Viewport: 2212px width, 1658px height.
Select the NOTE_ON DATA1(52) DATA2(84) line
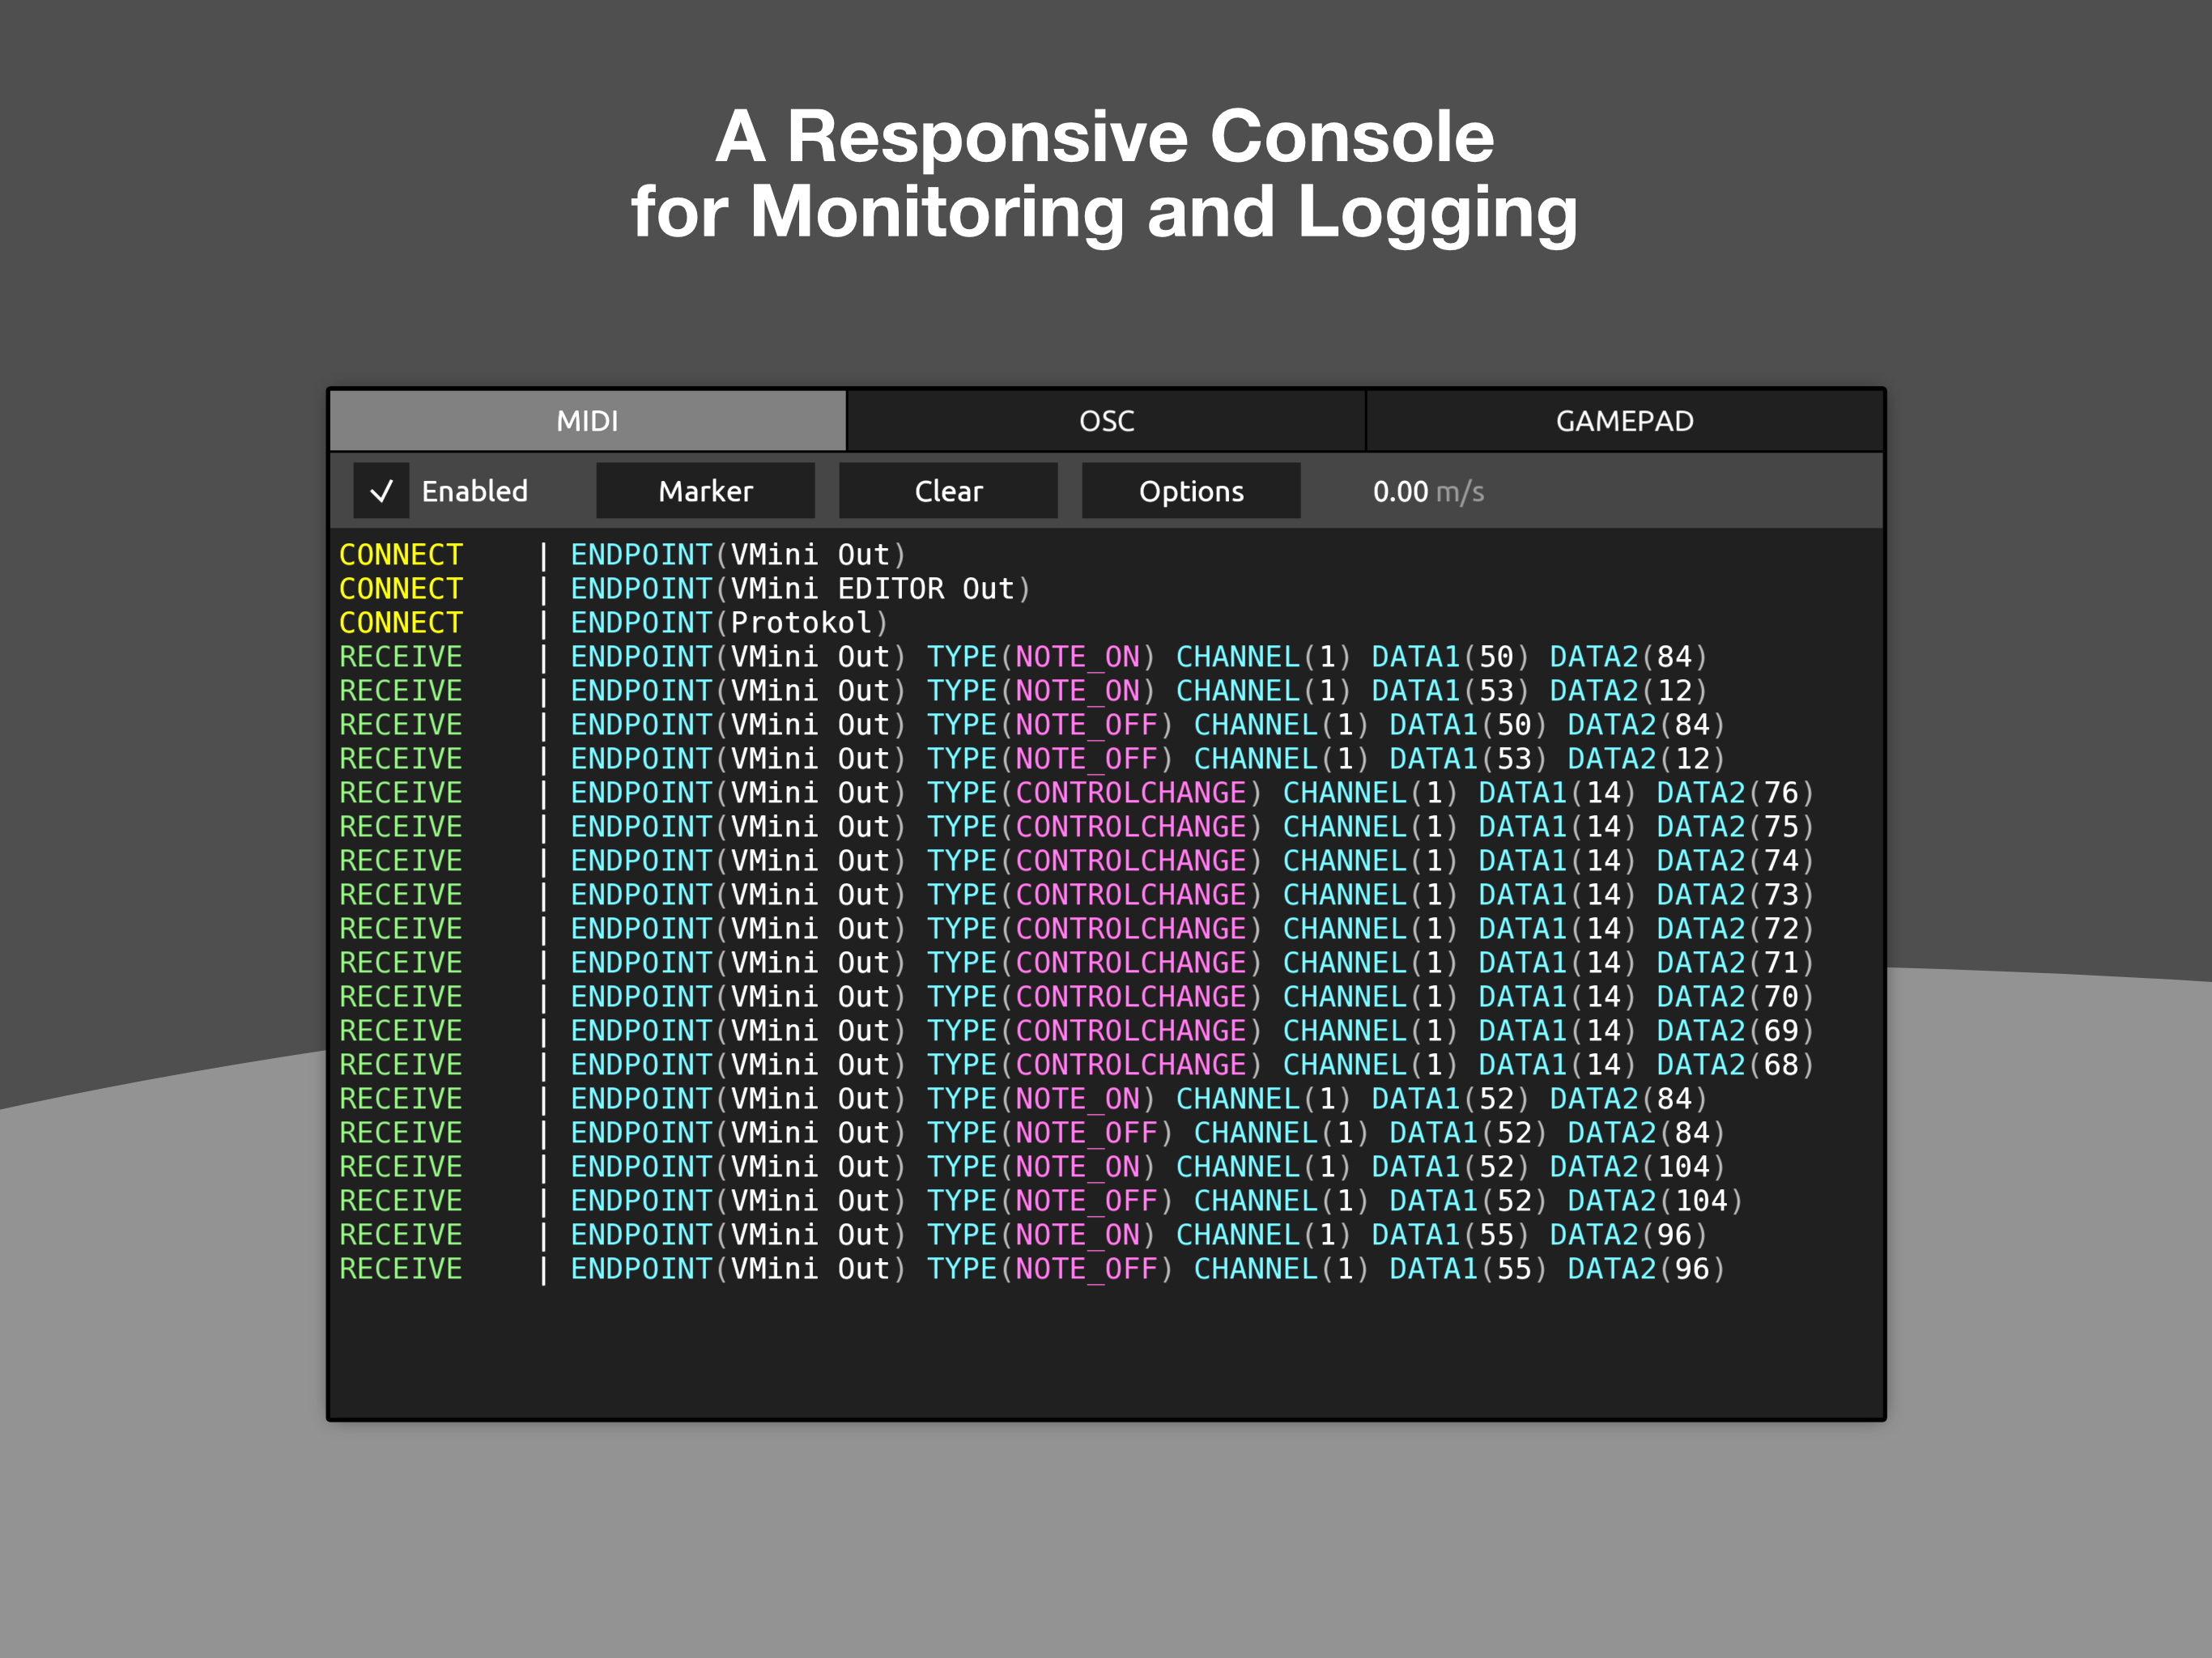[1024, 1099]
